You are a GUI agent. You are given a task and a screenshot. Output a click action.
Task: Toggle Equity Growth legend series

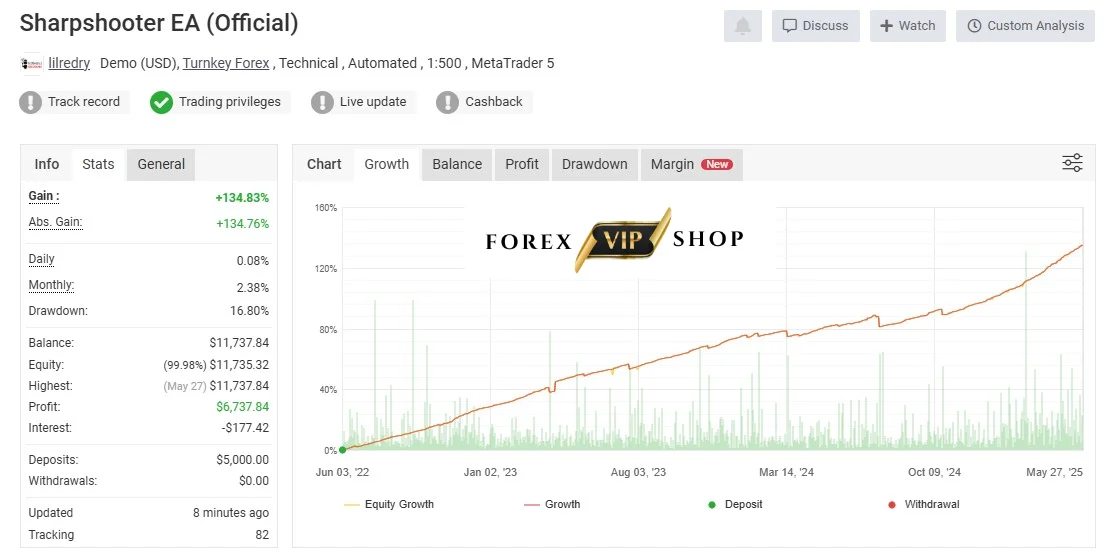[389, 505]
